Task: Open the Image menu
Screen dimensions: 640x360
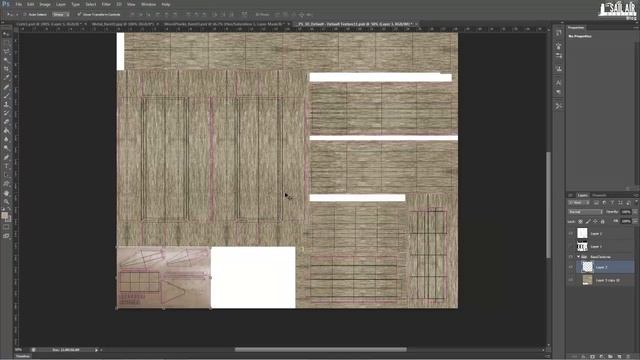Action: 45,4
